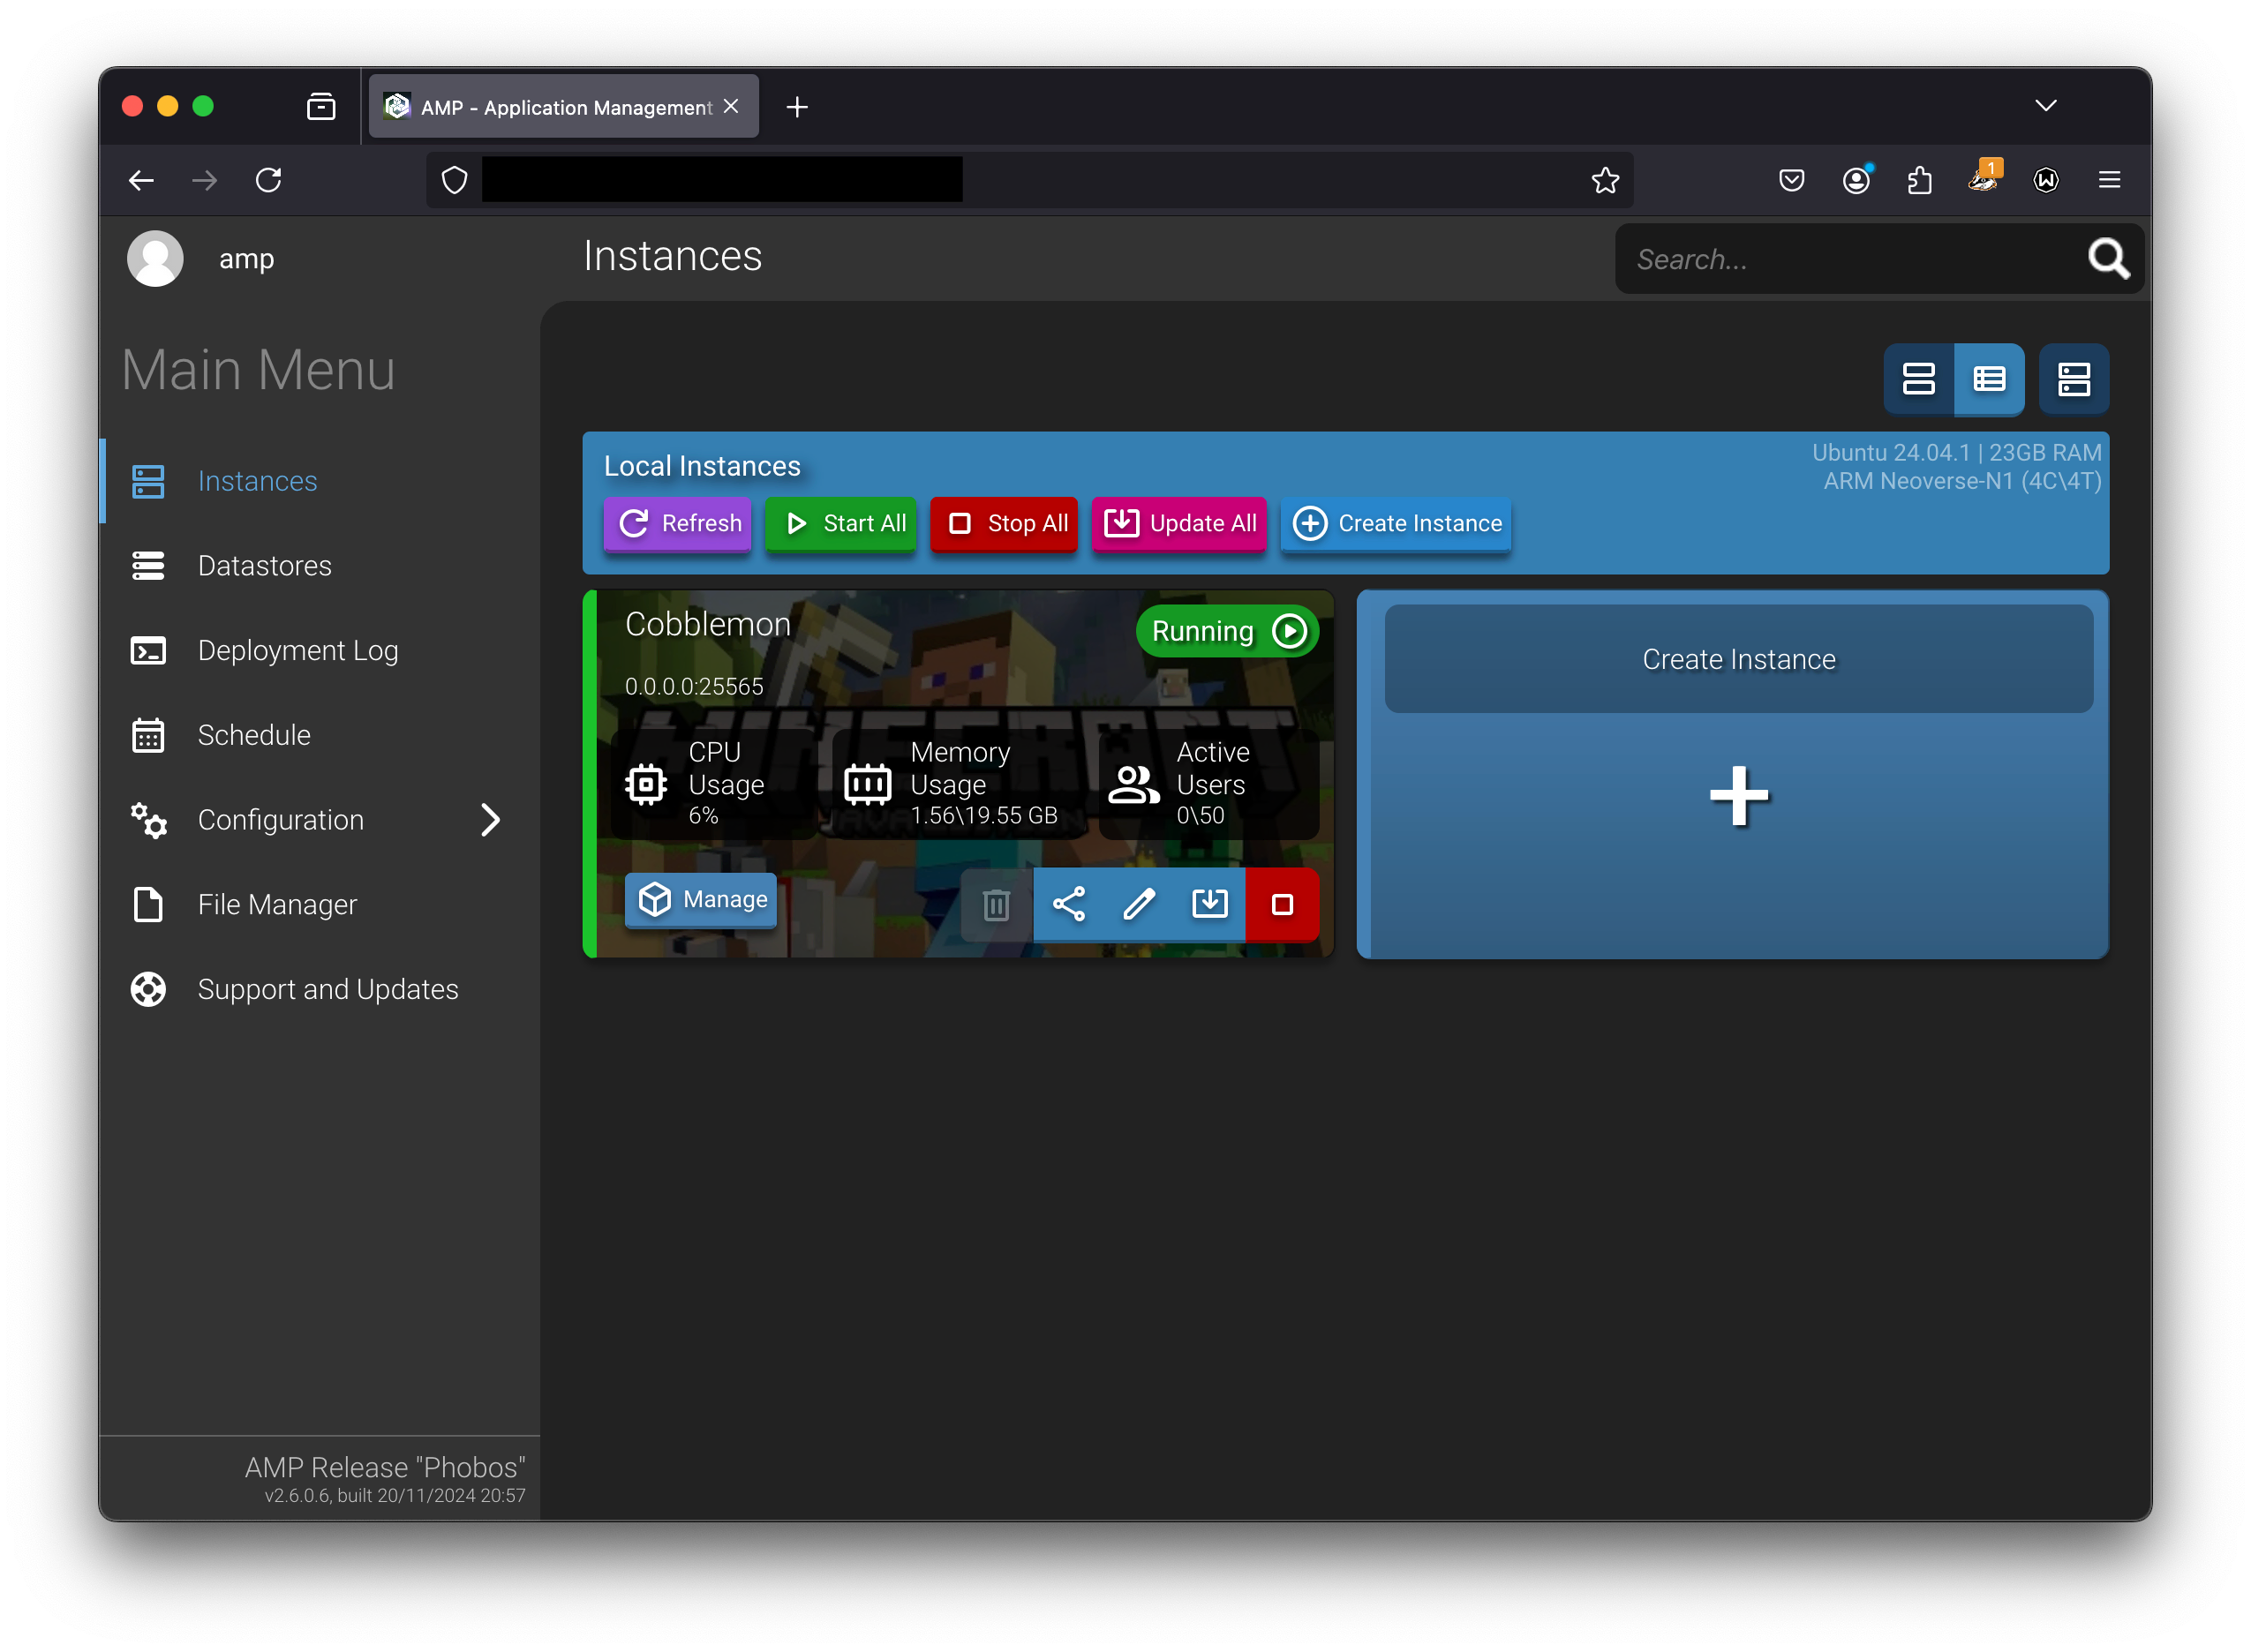Open a new browser tab
The height and width of the screenshot is (1652, 2251).
(797, 107)
